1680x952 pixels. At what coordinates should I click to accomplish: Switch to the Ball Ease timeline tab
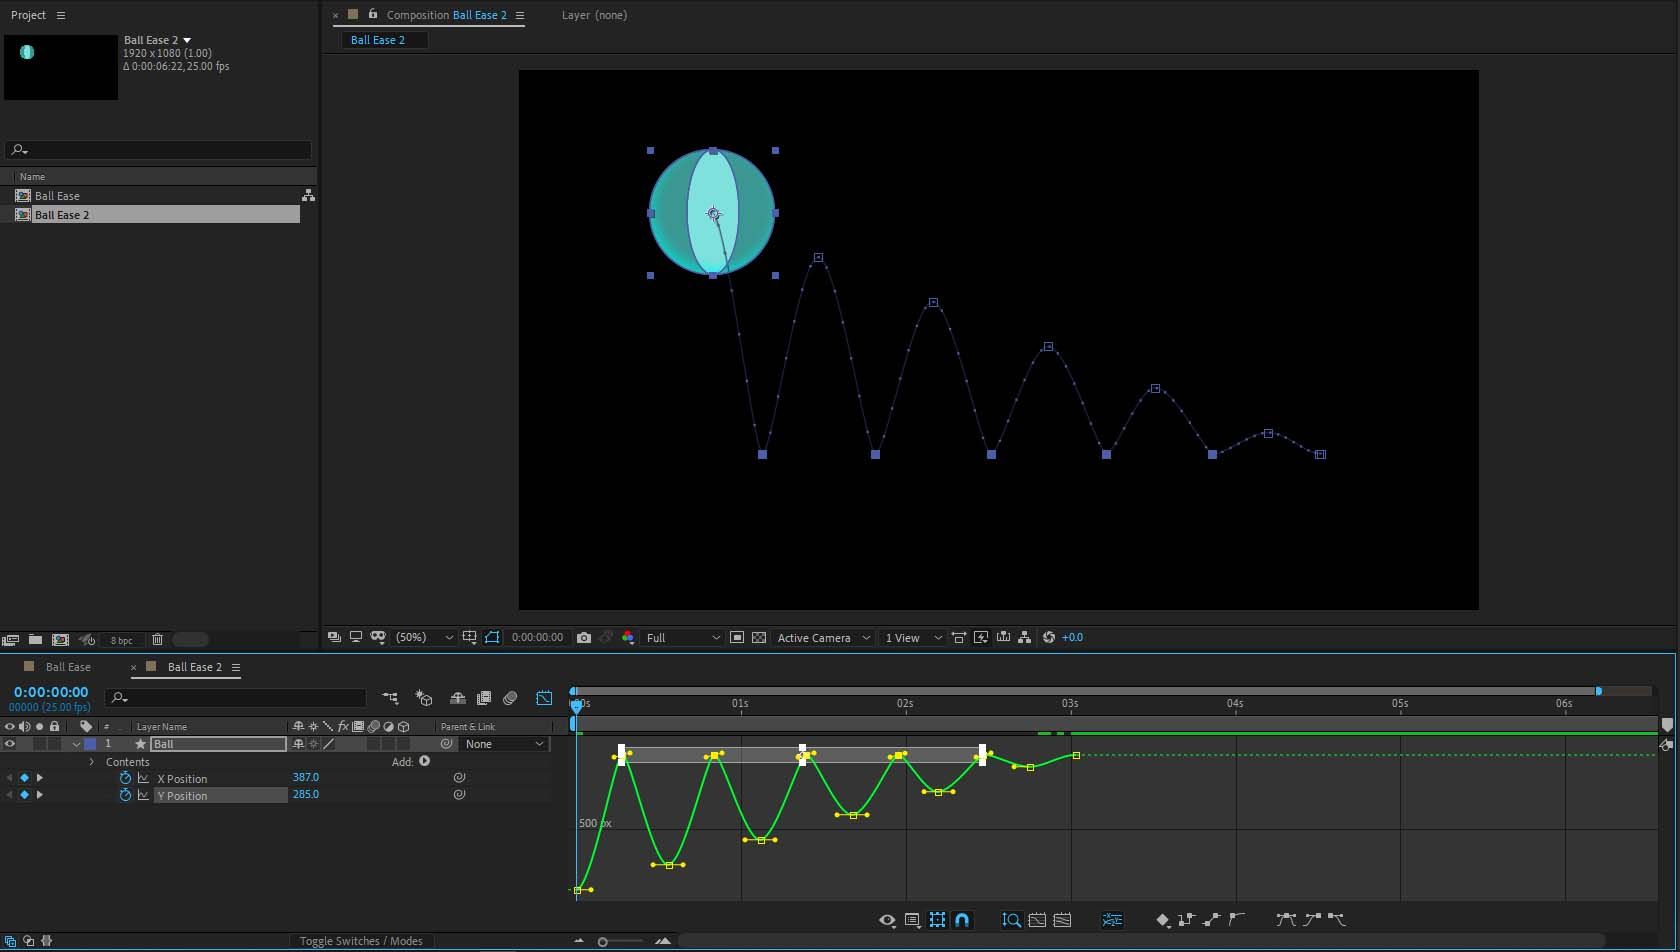point(68,667)
